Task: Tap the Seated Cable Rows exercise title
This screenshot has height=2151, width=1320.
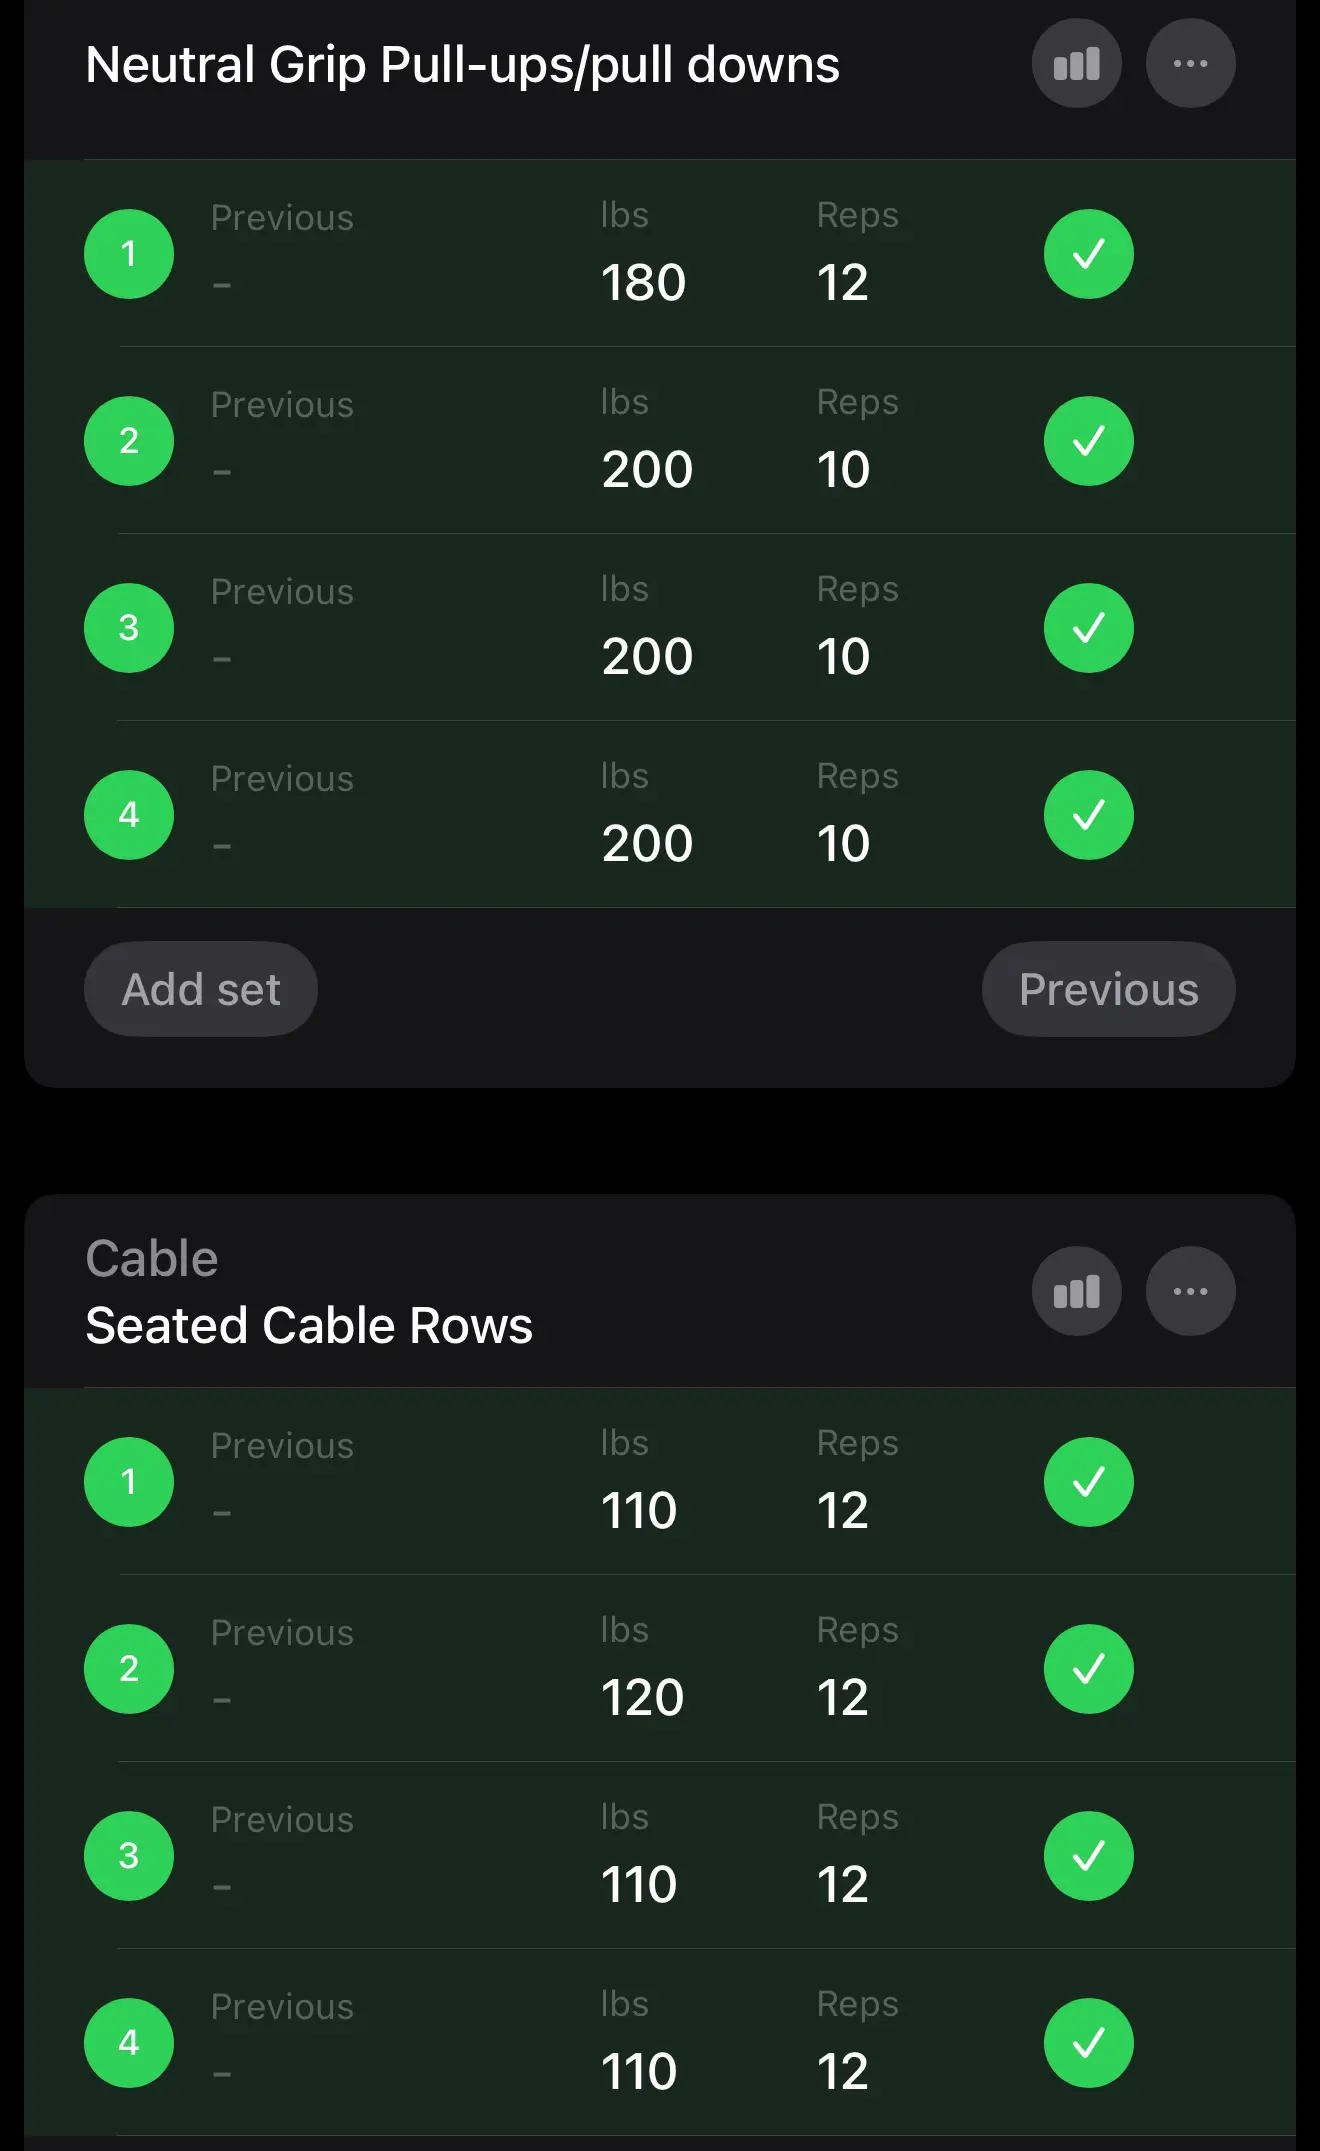Action: (309, 1325)
